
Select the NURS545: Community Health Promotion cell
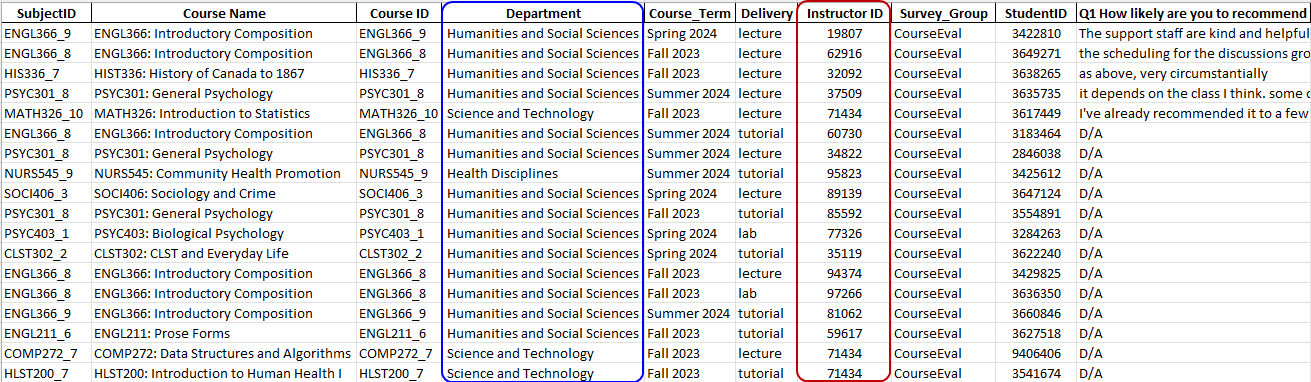(x=224, y=173)
